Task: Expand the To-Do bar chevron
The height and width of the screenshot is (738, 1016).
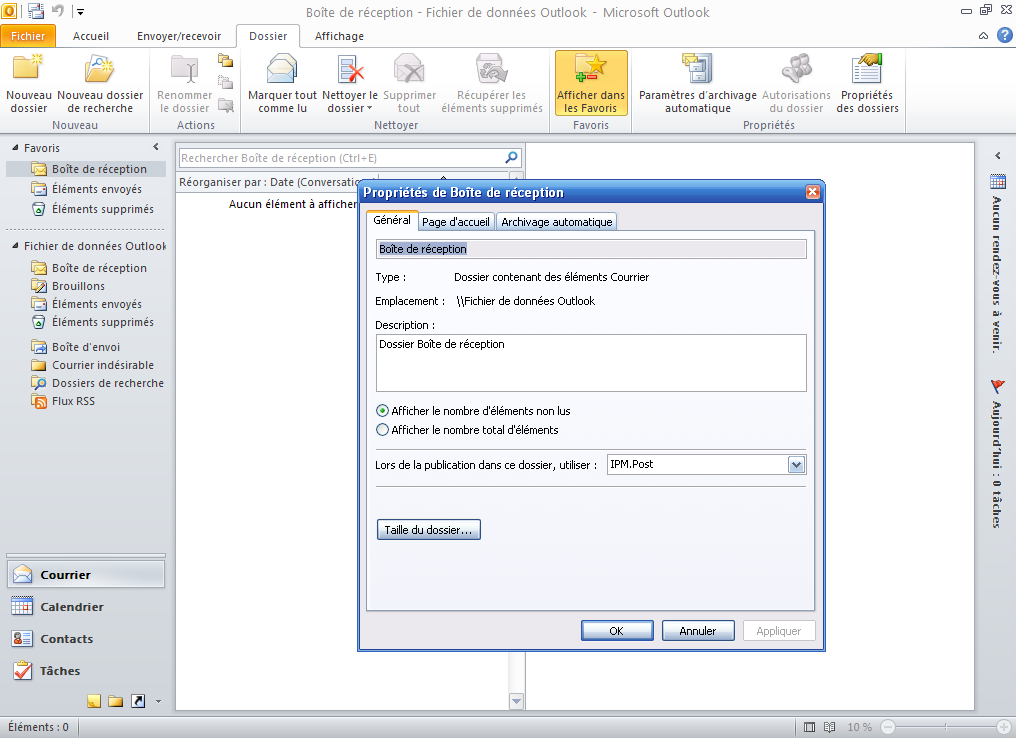Action: 998,156
